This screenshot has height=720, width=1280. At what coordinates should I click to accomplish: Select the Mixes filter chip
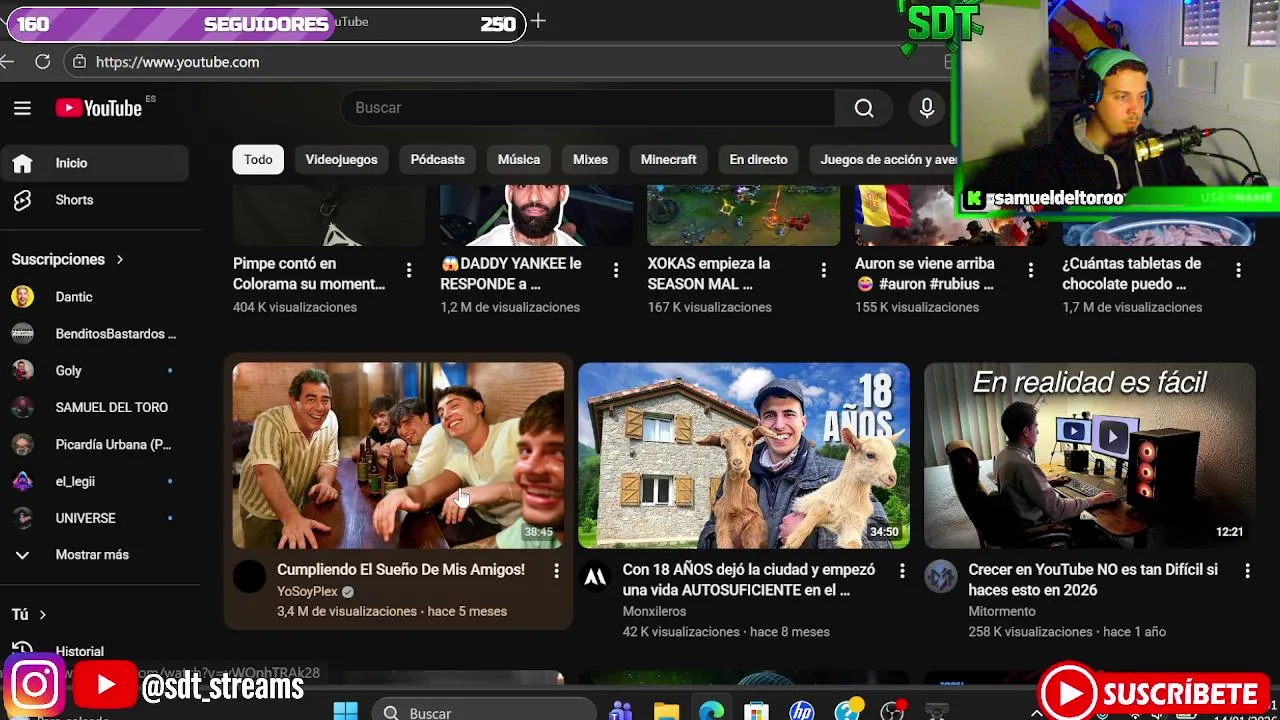pos(590,160)
